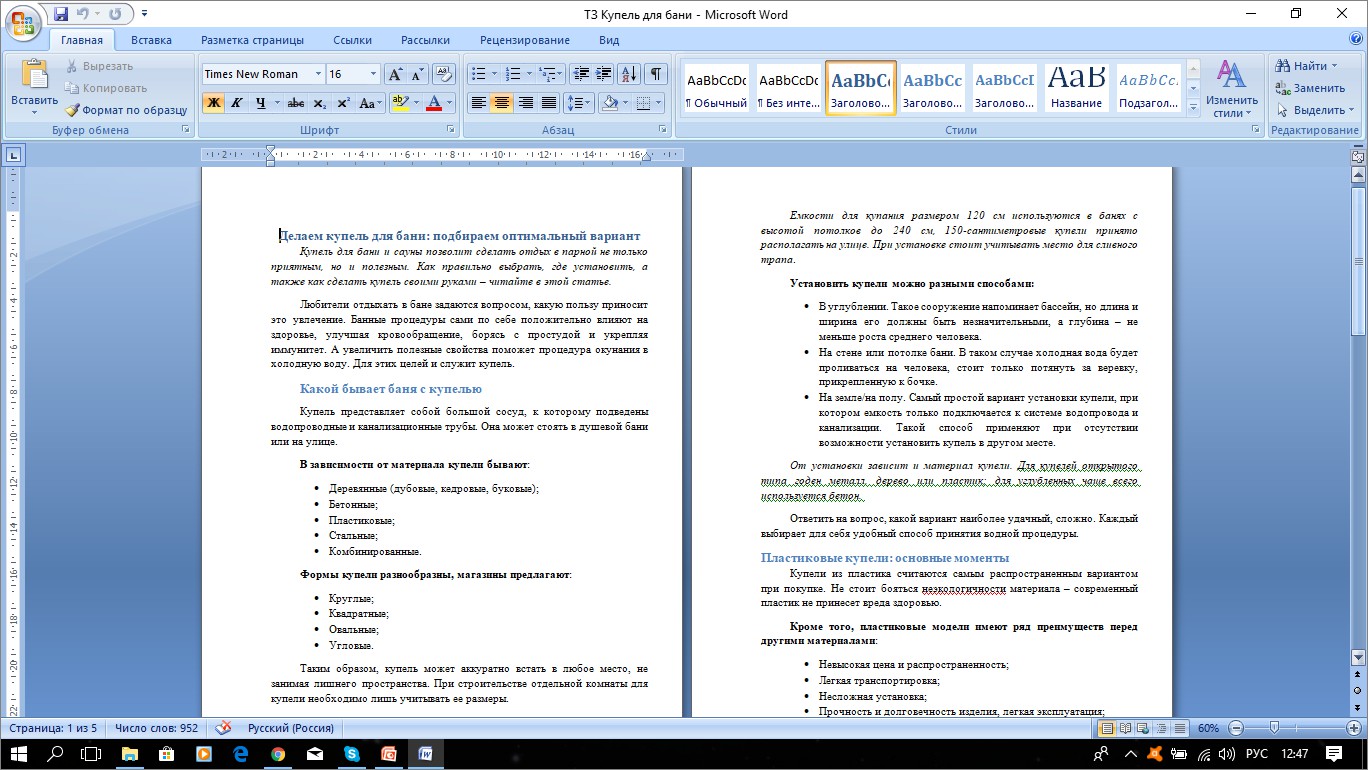
Task: Select the Рассылки tab
Action: click(x=425, y=40)
